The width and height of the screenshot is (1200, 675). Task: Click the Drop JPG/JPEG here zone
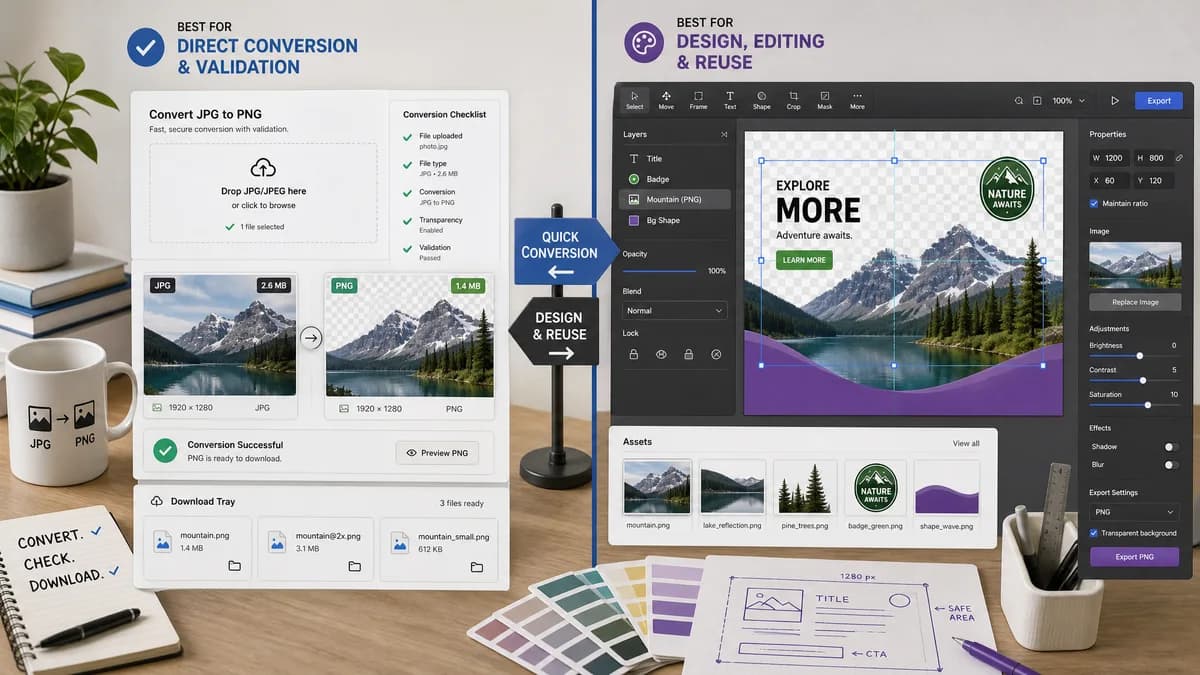click(x=263, y=192)
